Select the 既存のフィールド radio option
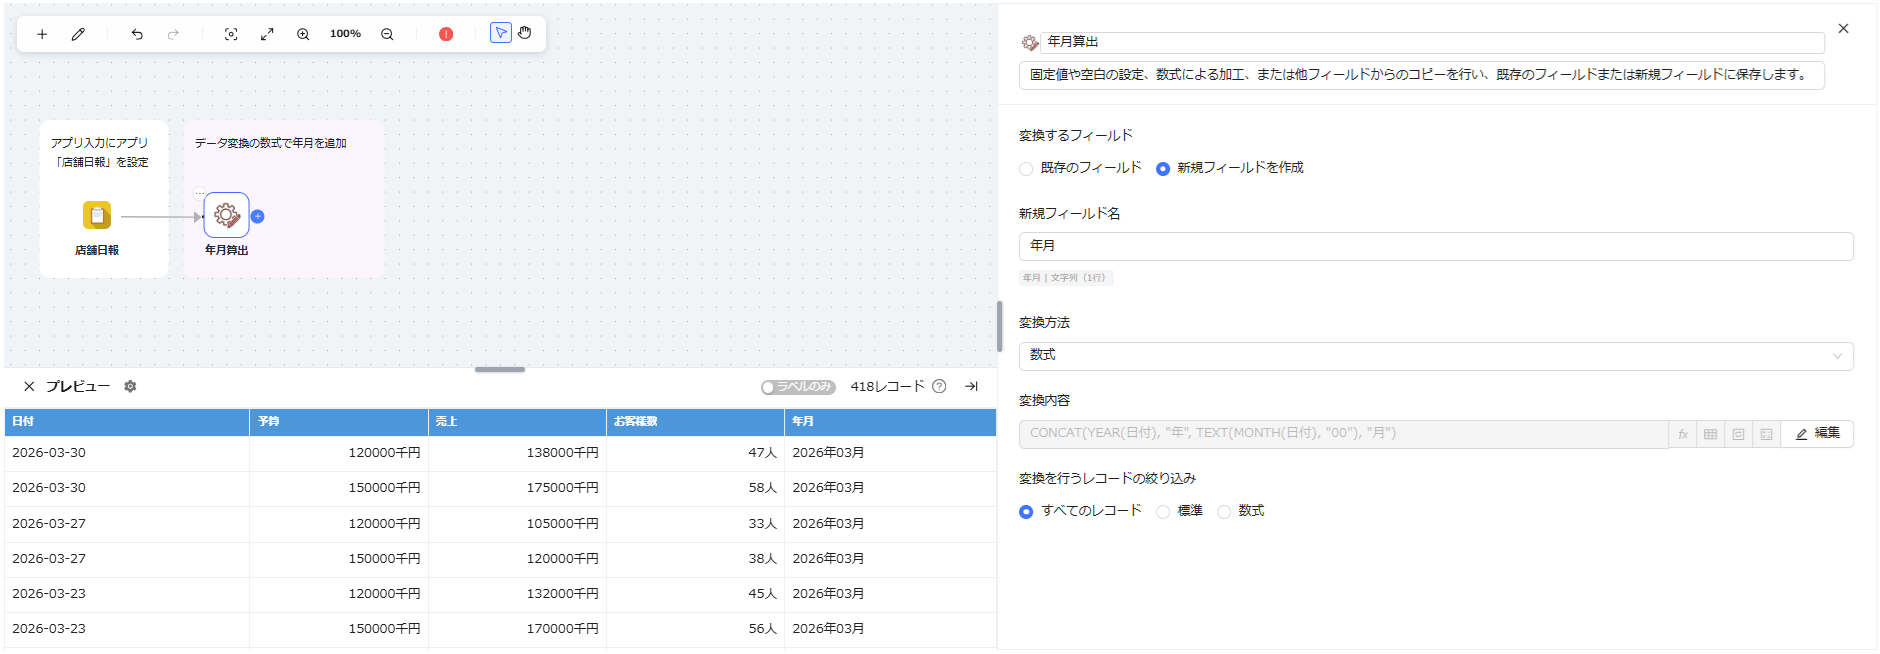Screen dimensions: 1880x654 [1026, 169]
